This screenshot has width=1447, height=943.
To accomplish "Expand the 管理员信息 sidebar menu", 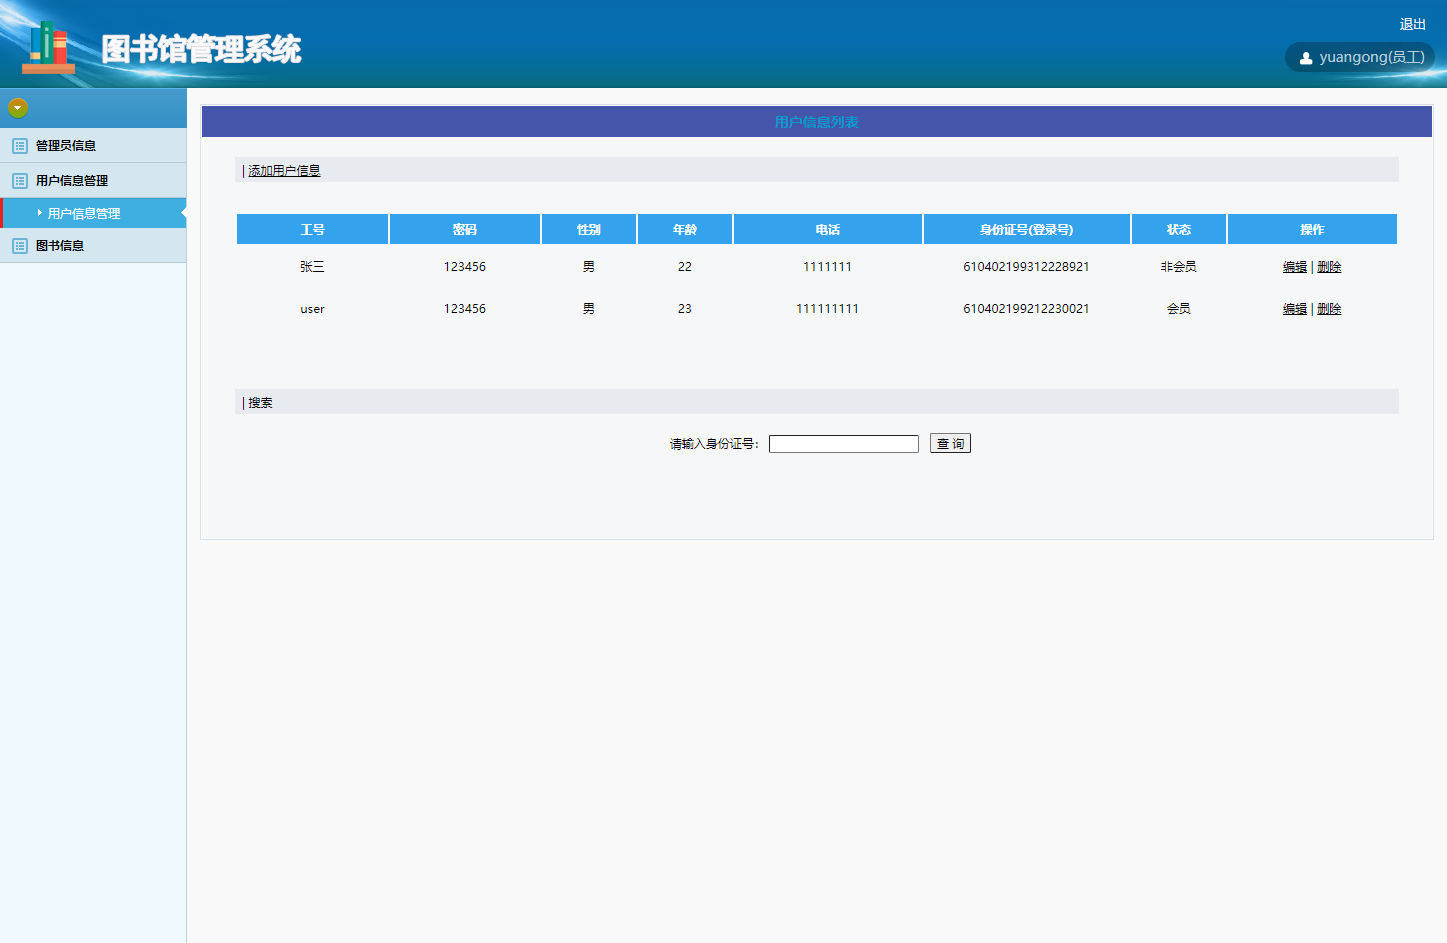I will tap(66, 146).
